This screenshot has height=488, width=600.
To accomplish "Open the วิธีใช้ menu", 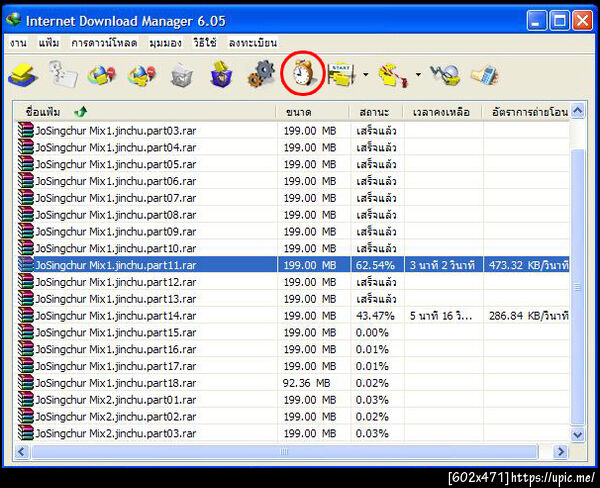I will (x=205, y=43).
